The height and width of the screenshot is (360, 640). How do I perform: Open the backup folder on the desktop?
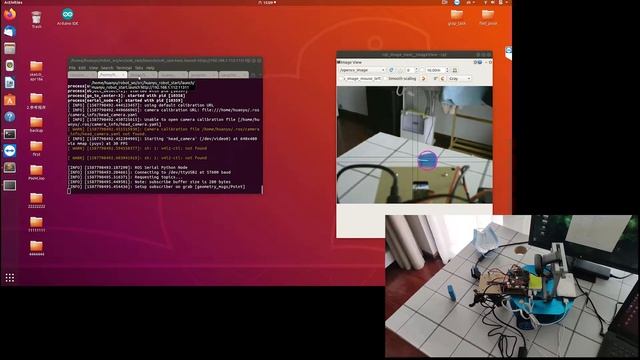(x=36, y=125)
